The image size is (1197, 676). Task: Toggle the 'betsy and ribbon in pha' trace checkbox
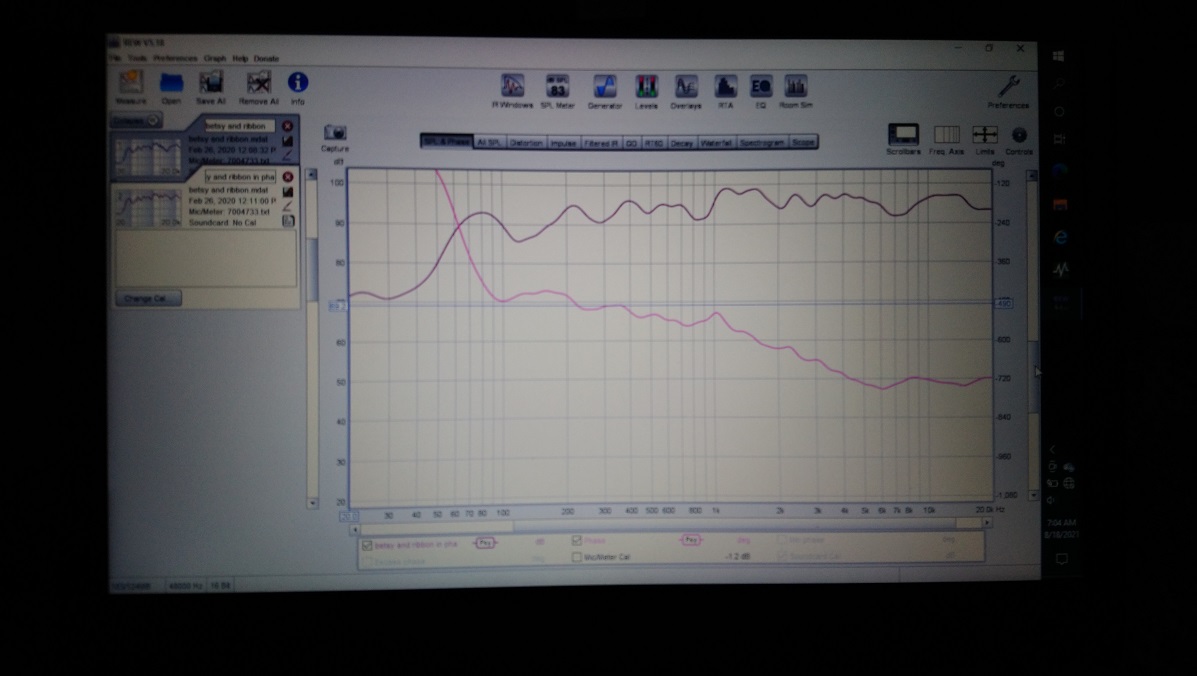367,545
